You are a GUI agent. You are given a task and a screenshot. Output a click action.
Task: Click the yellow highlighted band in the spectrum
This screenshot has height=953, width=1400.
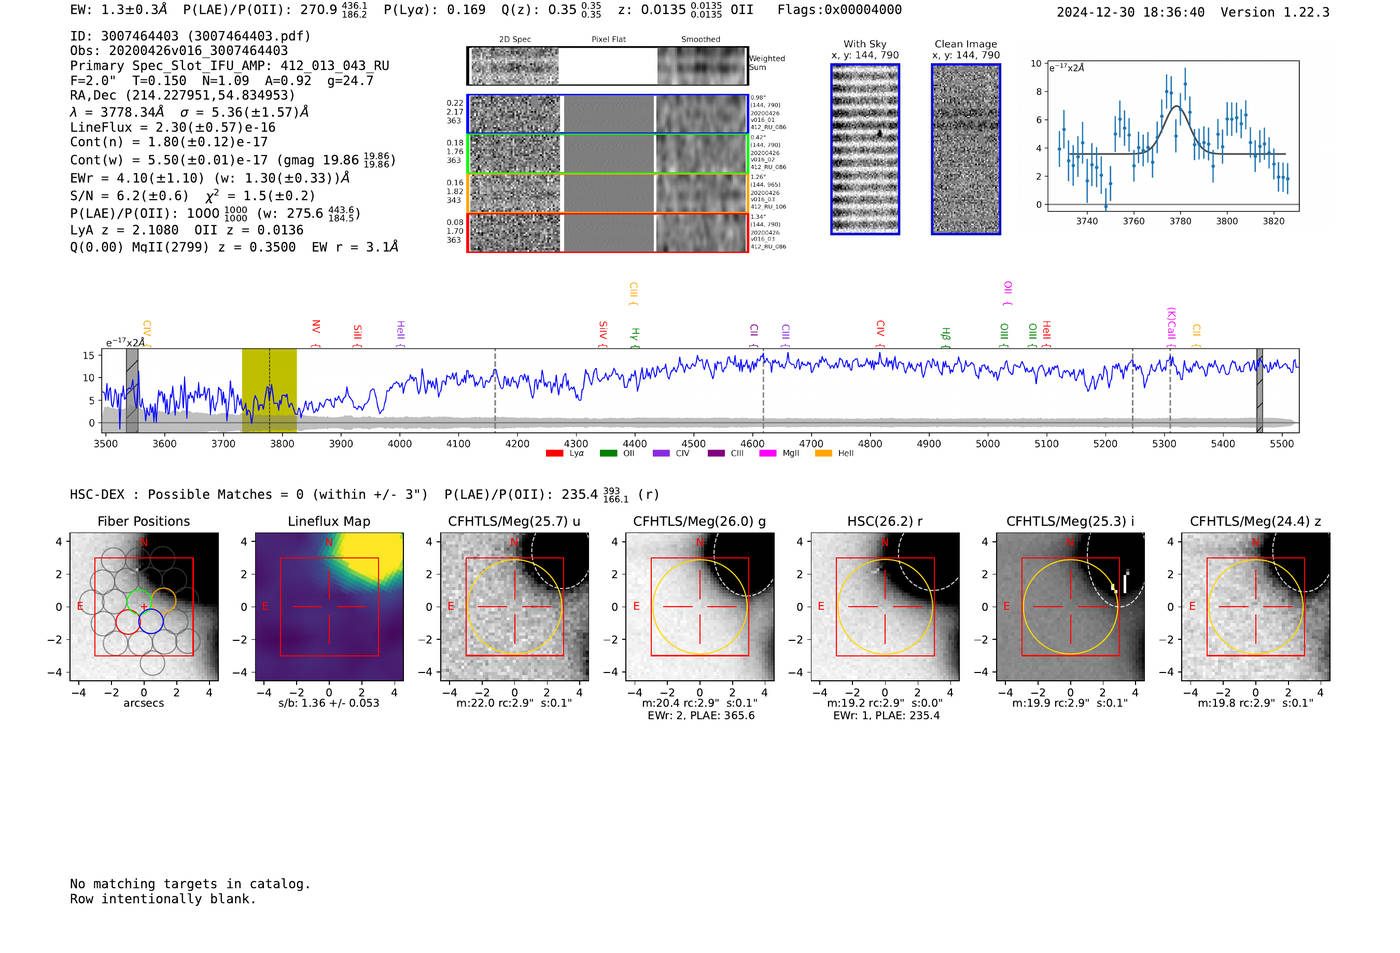[x=269, y=390]
